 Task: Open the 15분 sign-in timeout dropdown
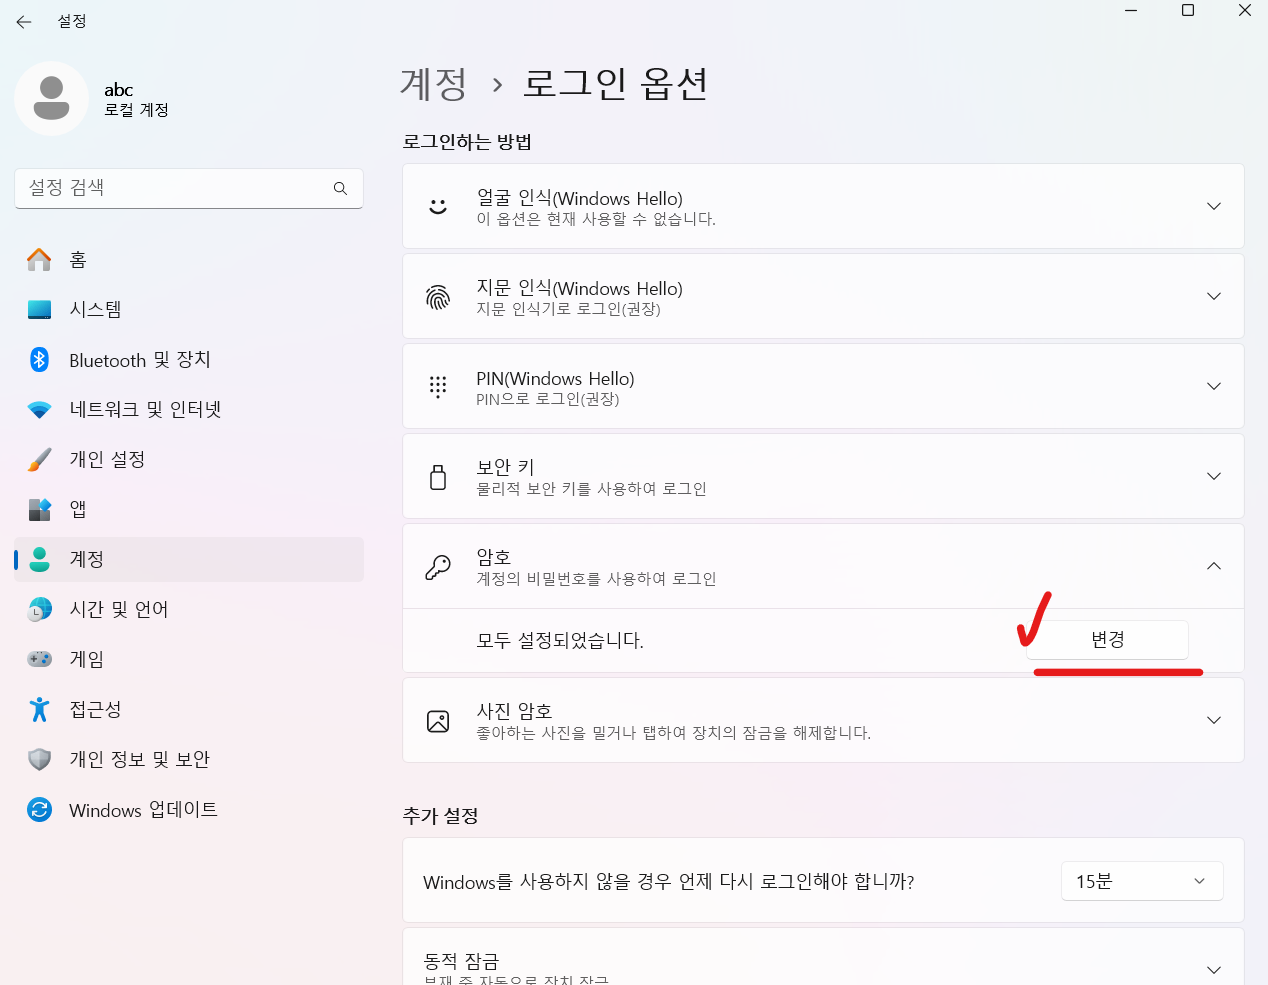point(1142,881)
